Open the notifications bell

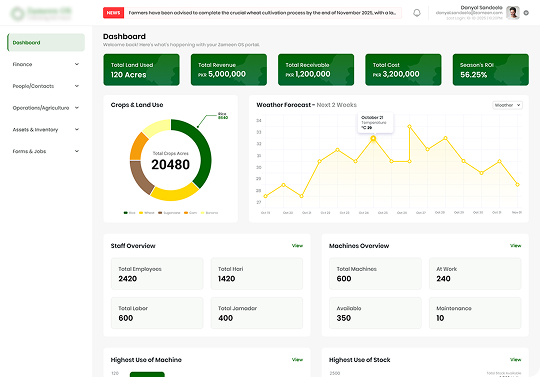pyautogui.click(x=417, y=13)
